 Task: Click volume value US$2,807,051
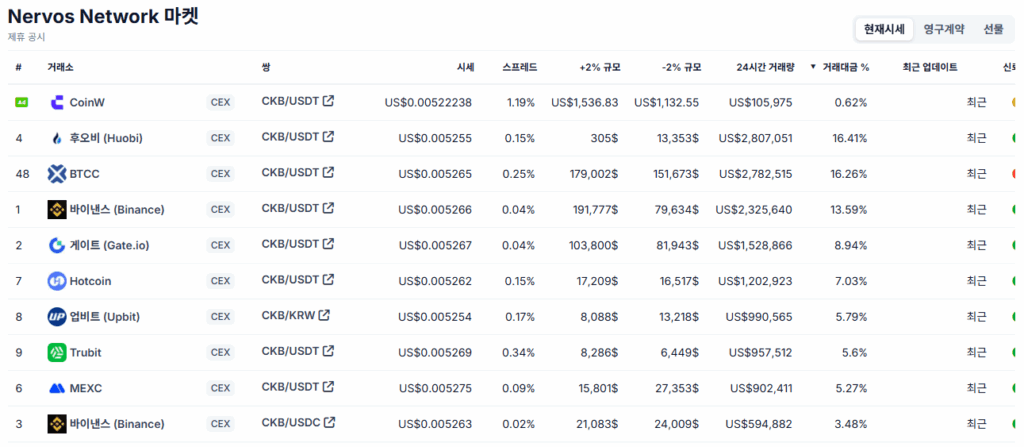(x=756, y=138)
